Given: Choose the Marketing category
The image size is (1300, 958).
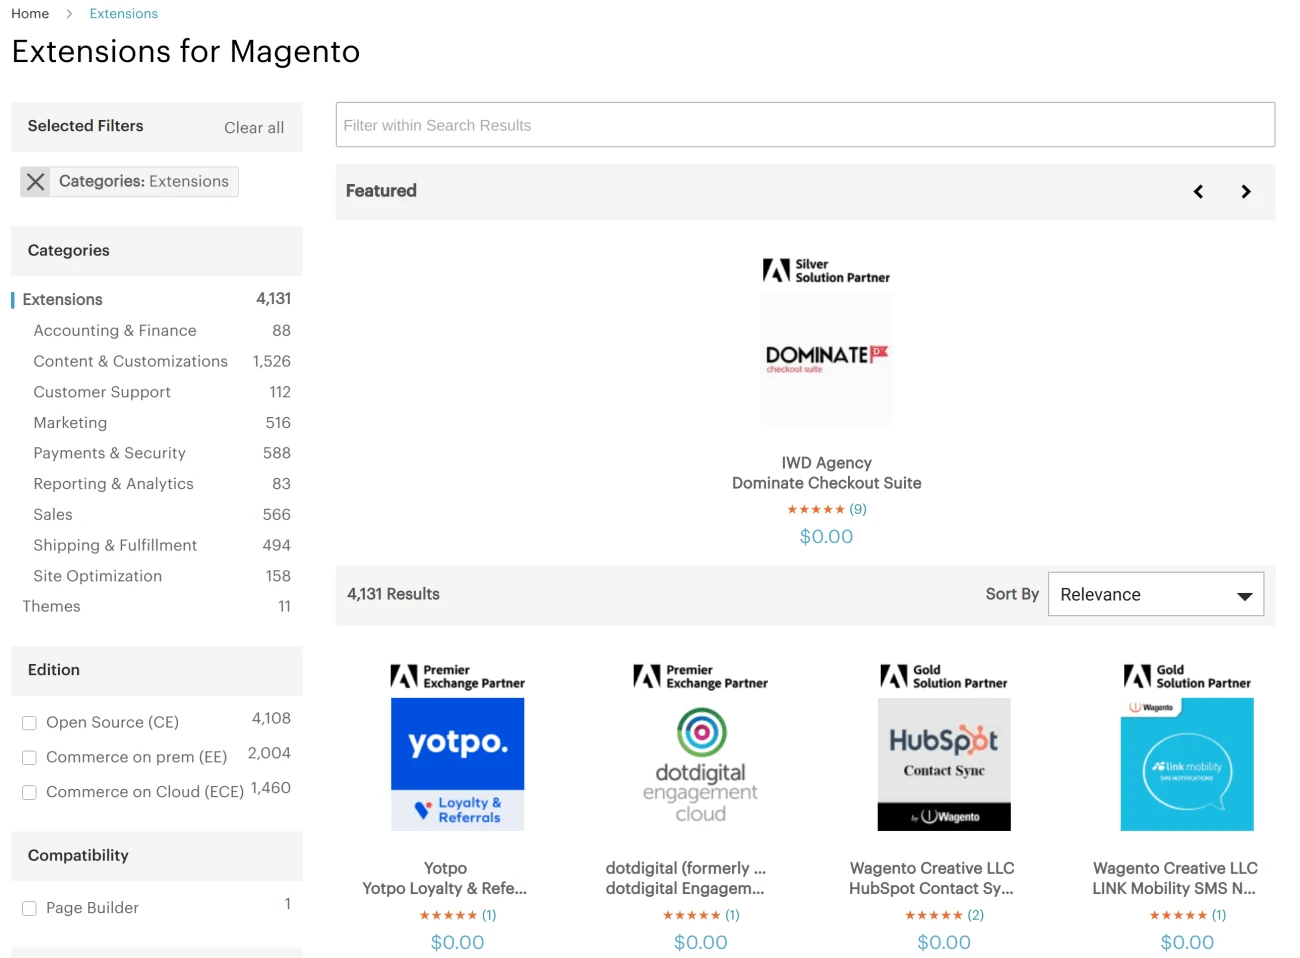Looking at the screenshot, I should click(70, 423).
